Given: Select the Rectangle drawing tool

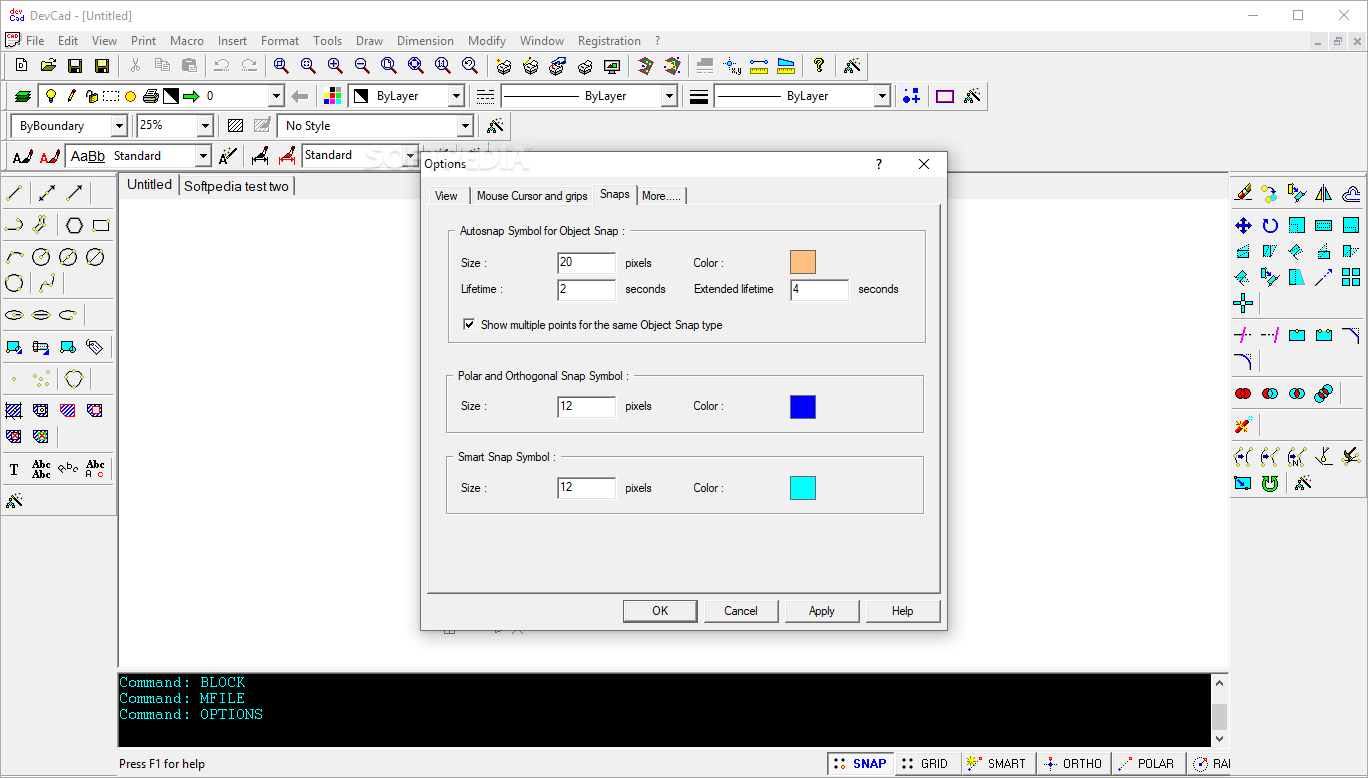Looking at the screenshot, I should tap(101, 225).
